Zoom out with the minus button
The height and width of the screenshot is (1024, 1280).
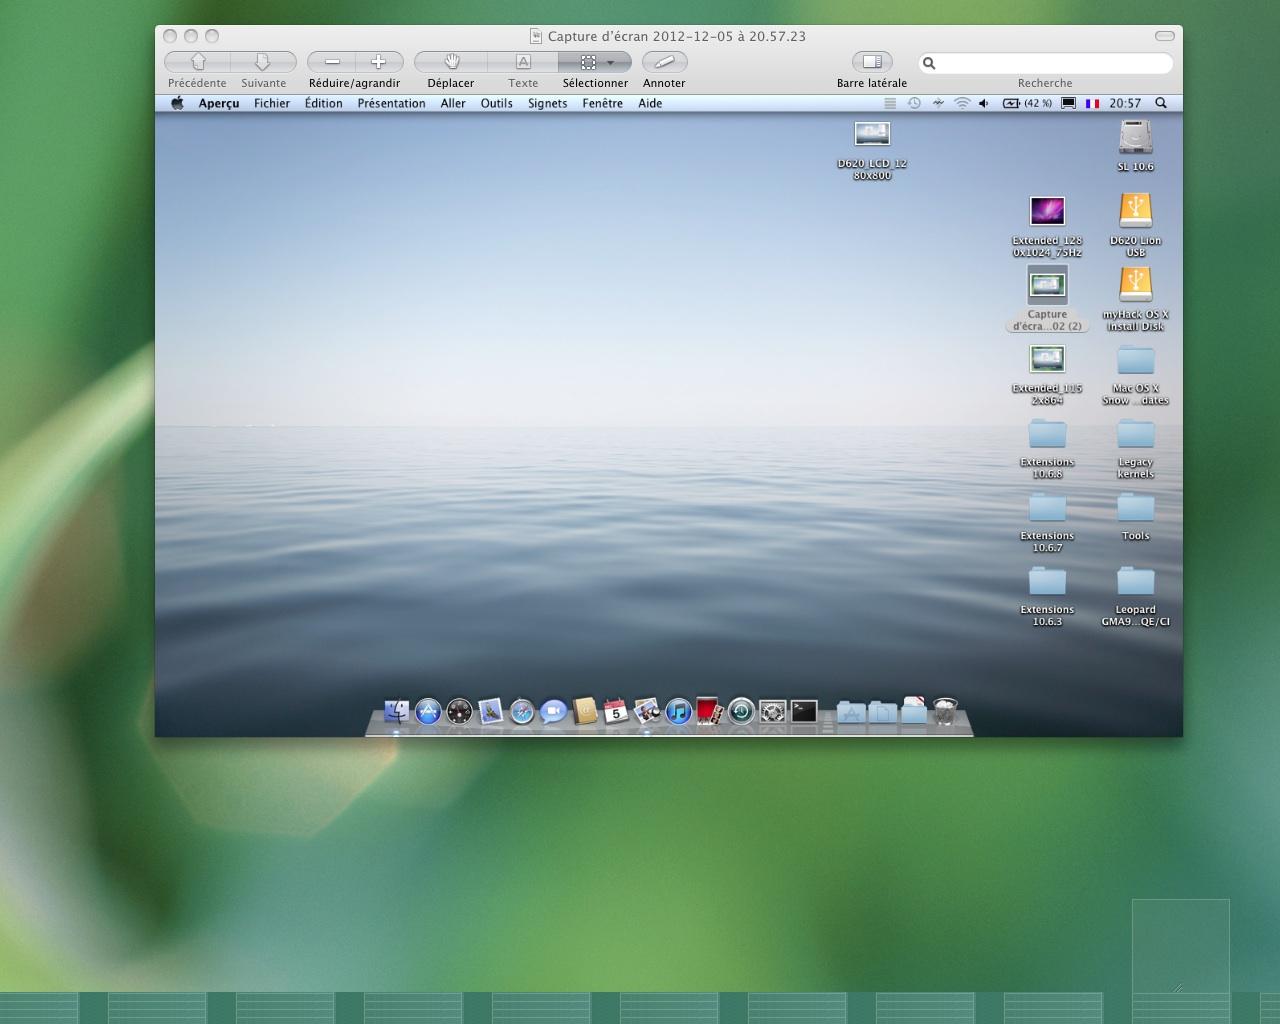pos(332,62)
